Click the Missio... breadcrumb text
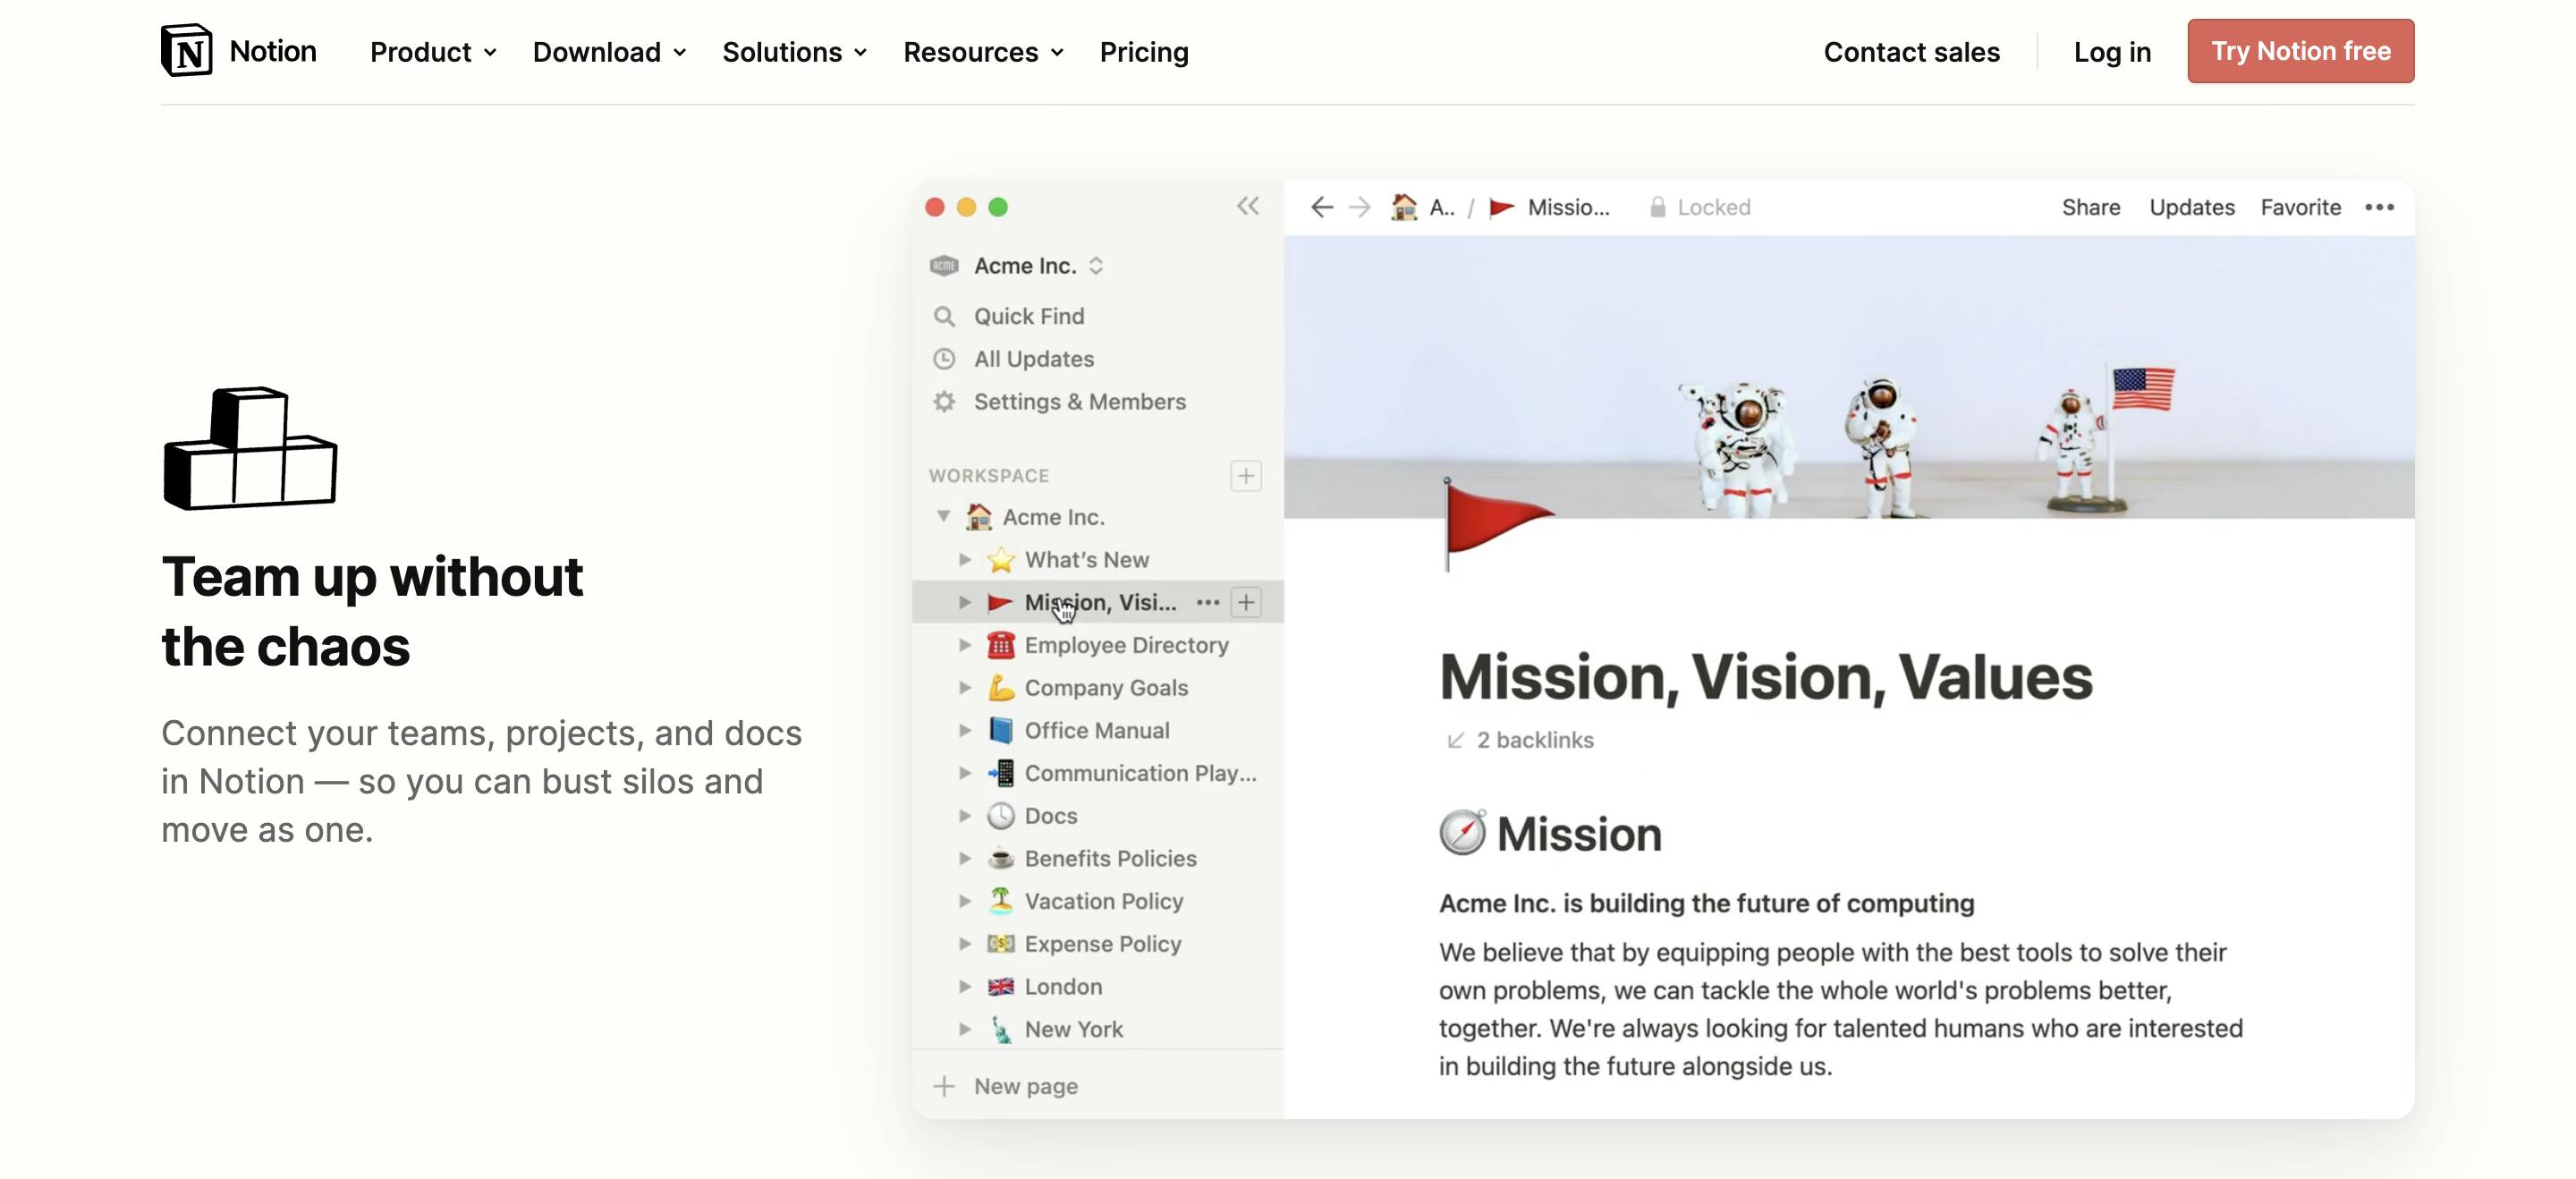 tap(1568, 207)
